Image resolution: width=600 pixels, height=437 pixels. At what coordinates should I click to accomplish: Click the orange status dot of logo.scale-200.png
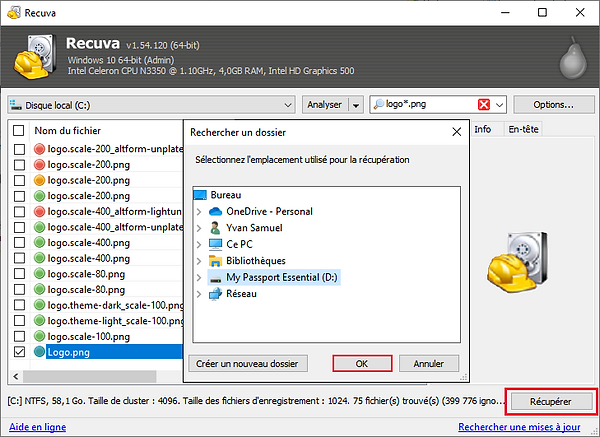tap(39, 180)
